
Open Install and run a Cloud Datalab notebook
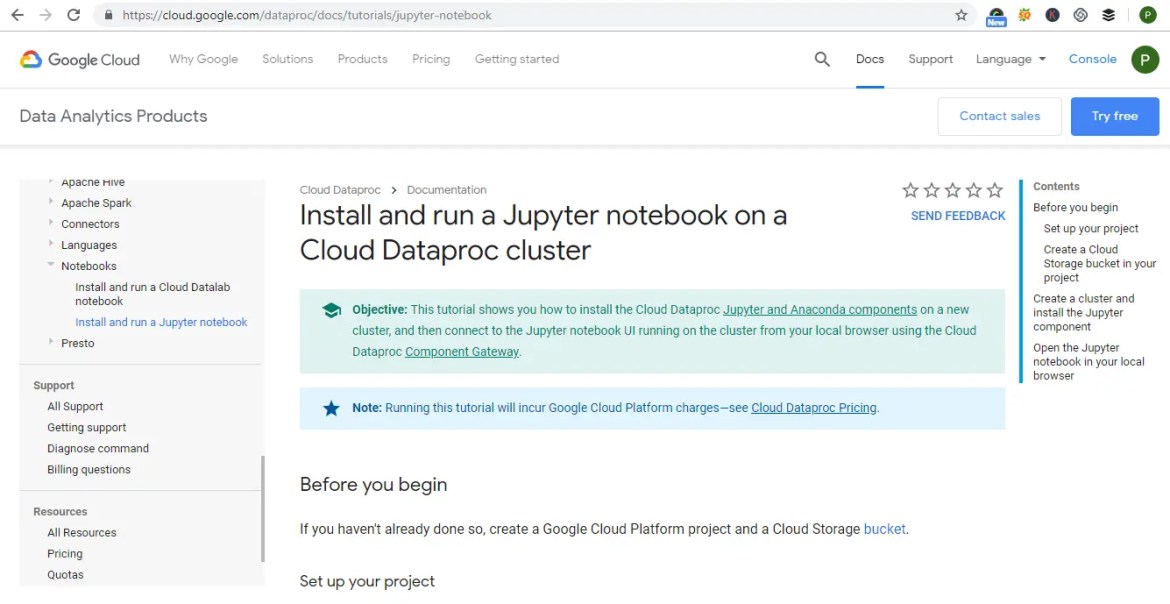(x=152, y=294)
